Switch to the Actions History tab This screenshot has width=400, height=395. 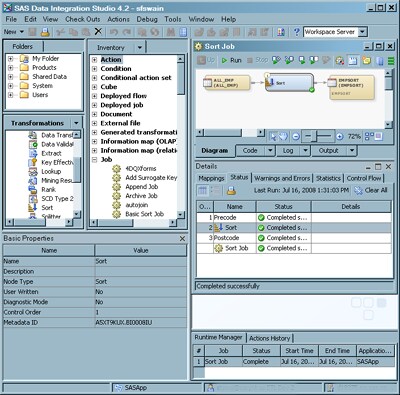[269, 338]
